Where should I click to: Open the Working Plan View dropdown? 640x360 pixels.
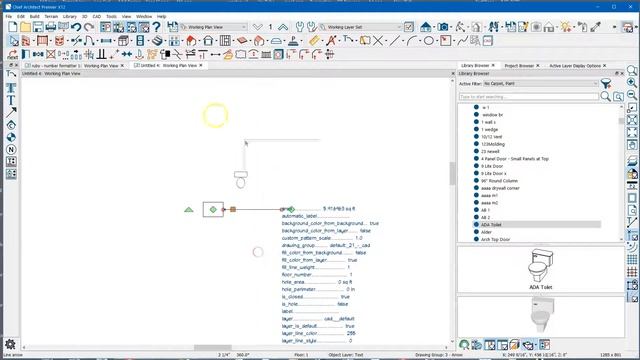click(213, 27)
